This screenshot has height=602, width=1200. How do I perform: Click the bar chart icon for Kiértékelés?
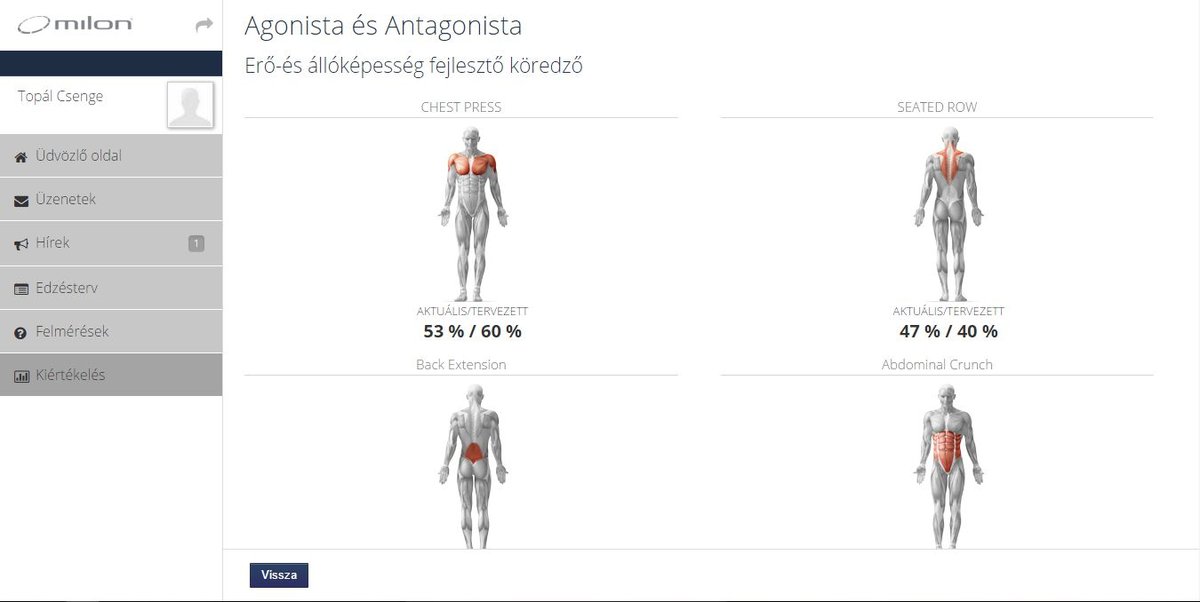(21, 377)
